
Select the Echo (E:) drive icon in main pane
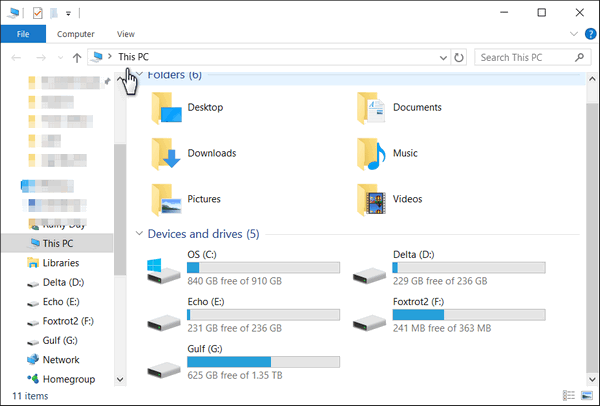[164, 323]
